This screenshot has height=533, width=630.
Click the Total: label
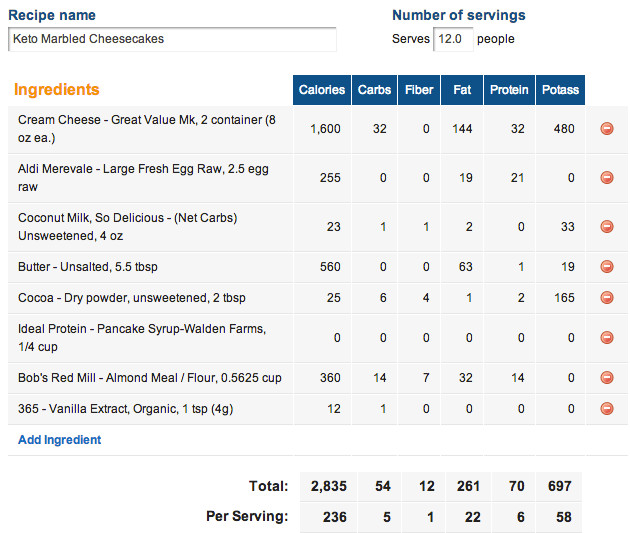click(269, 486)
